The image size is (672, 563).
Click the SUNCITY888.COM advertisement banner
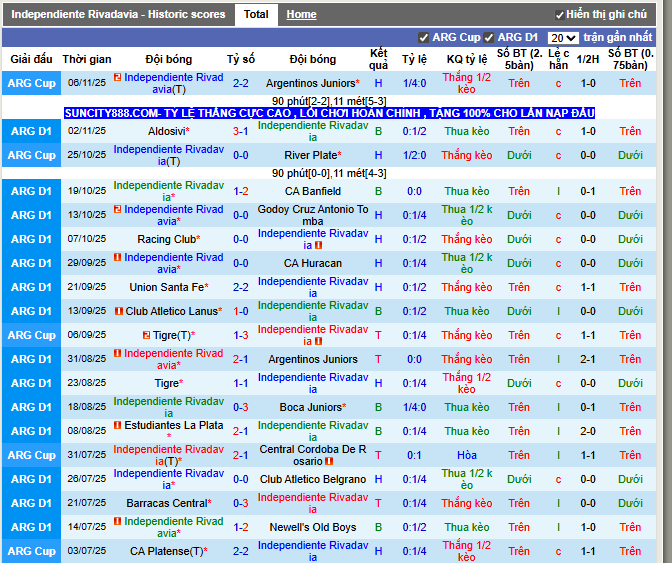[x=329, y=113]
